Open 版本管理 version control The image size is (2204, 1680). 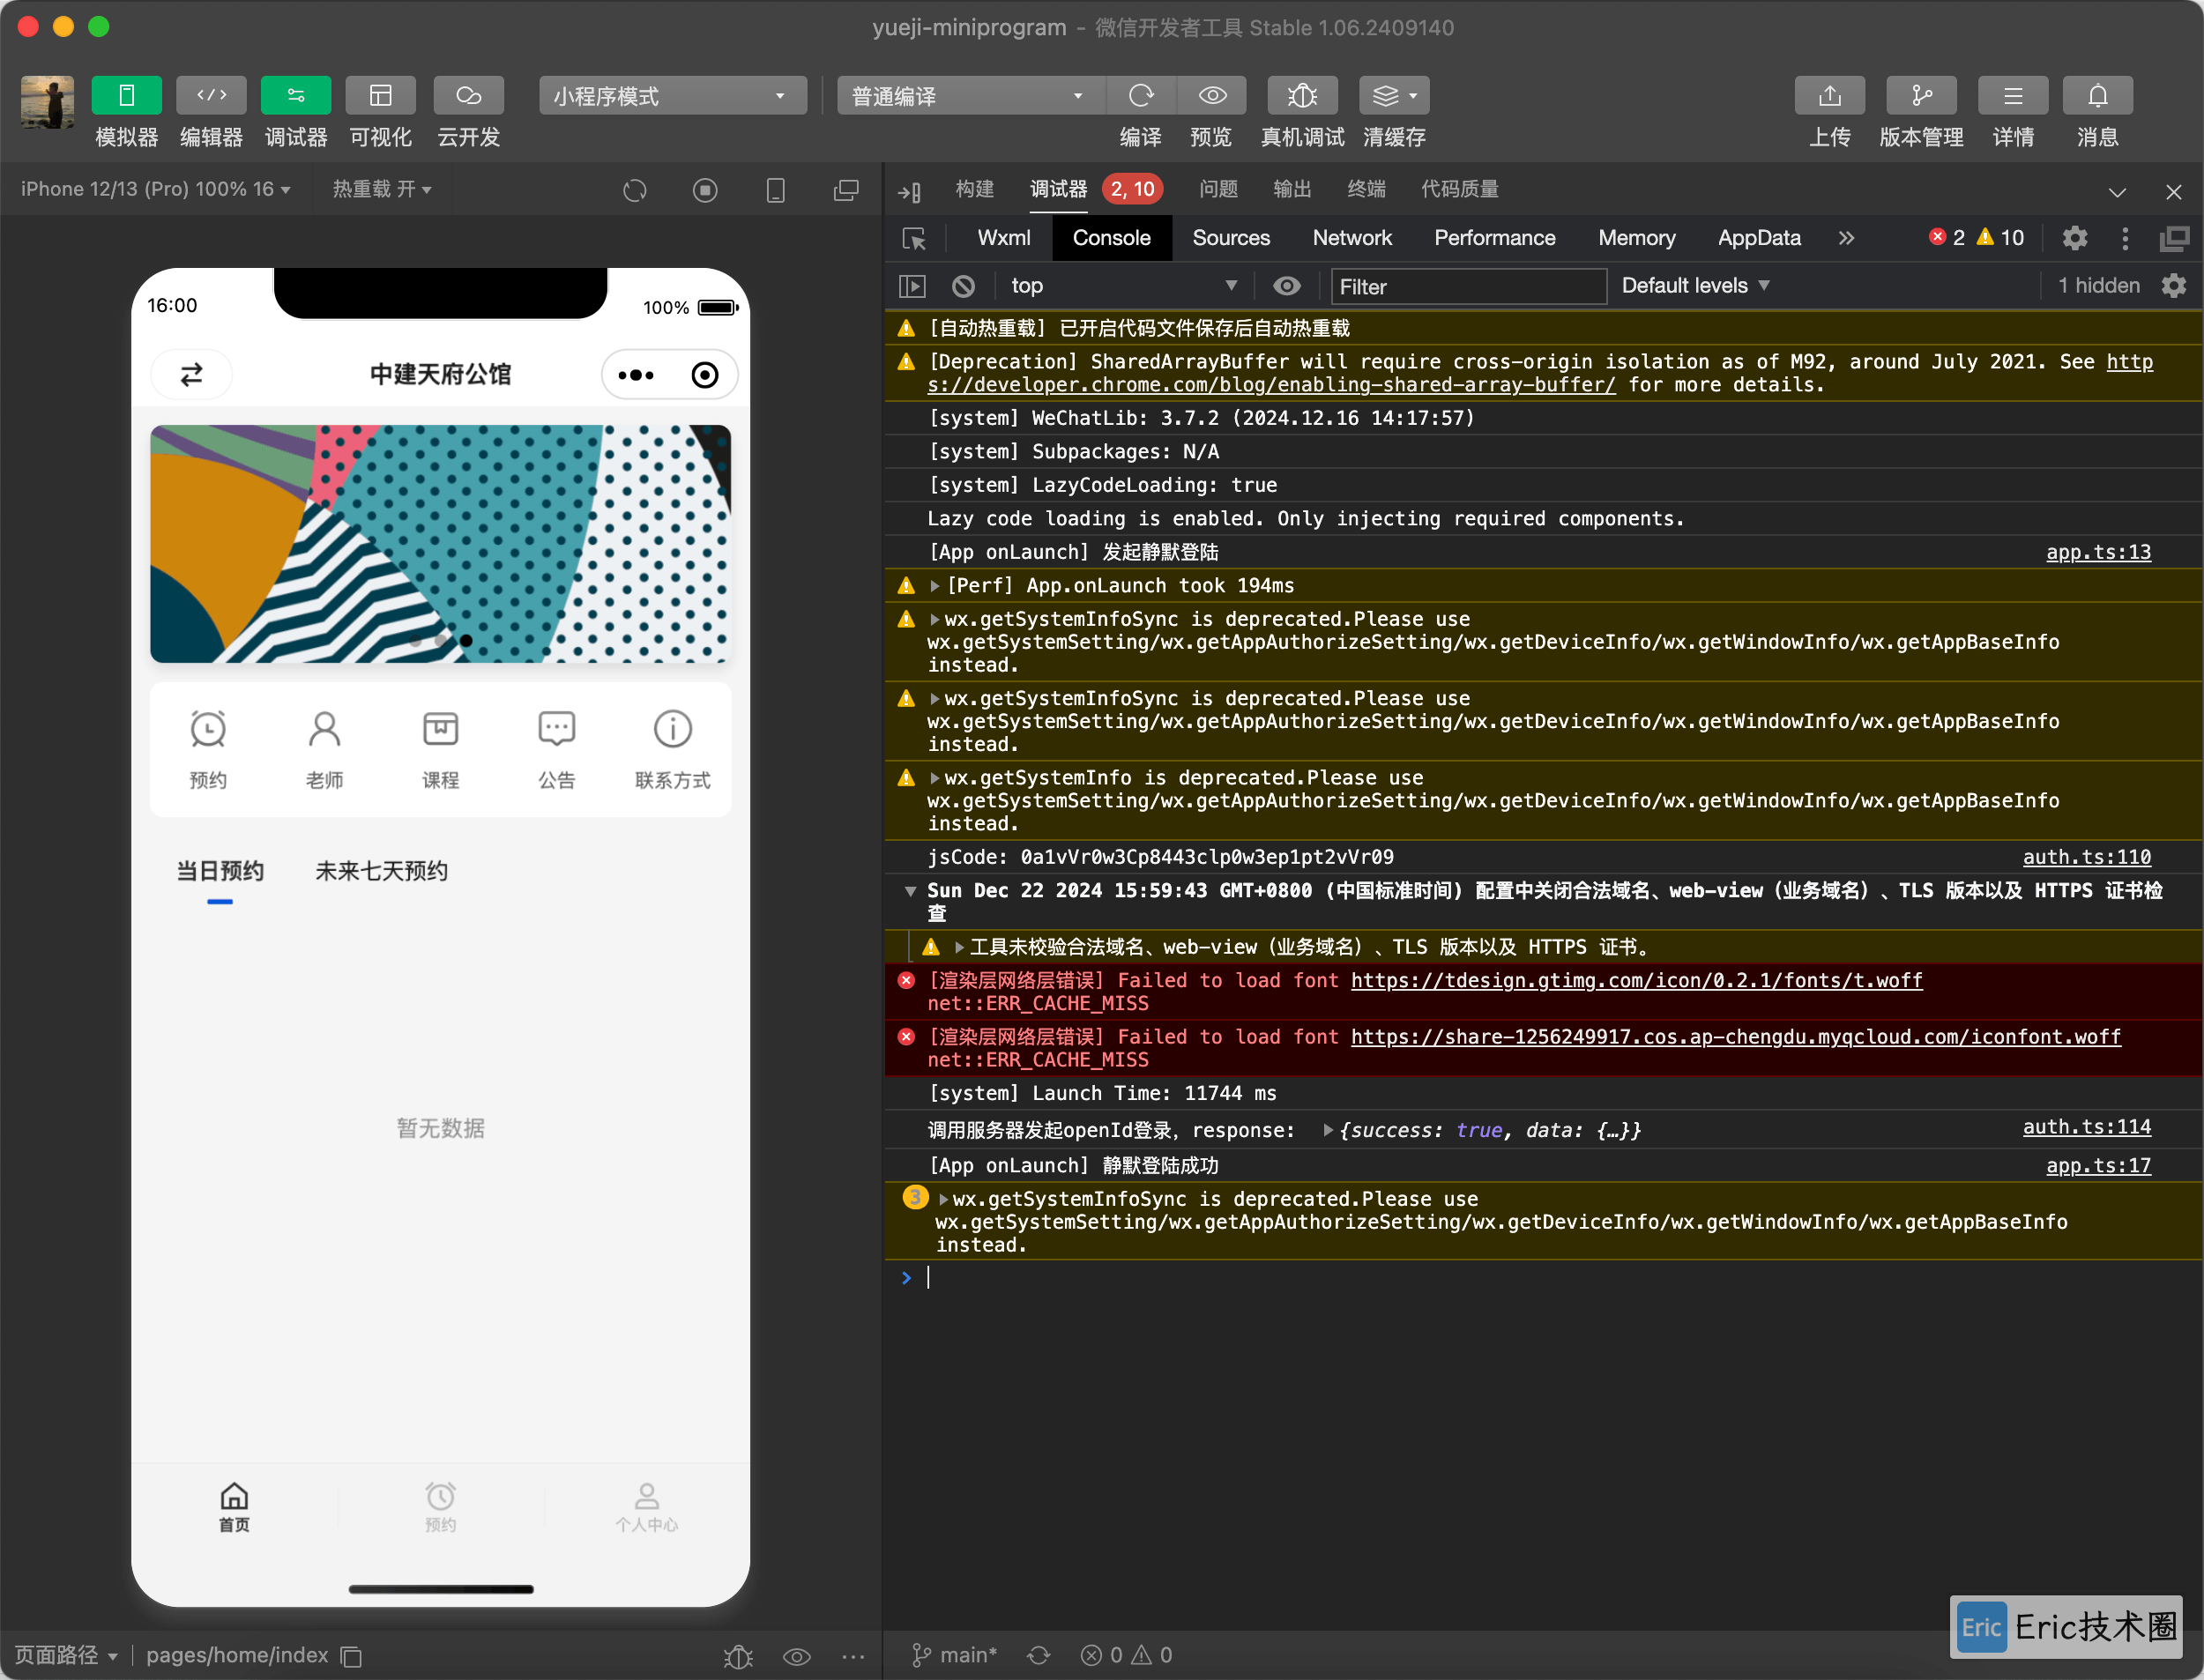(1921, 96)
